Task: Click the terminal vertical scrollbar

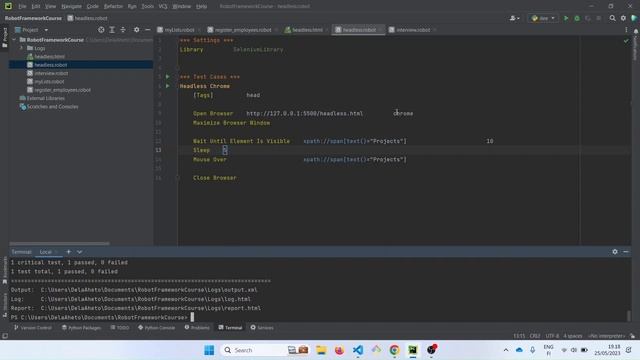Action: 629,316
